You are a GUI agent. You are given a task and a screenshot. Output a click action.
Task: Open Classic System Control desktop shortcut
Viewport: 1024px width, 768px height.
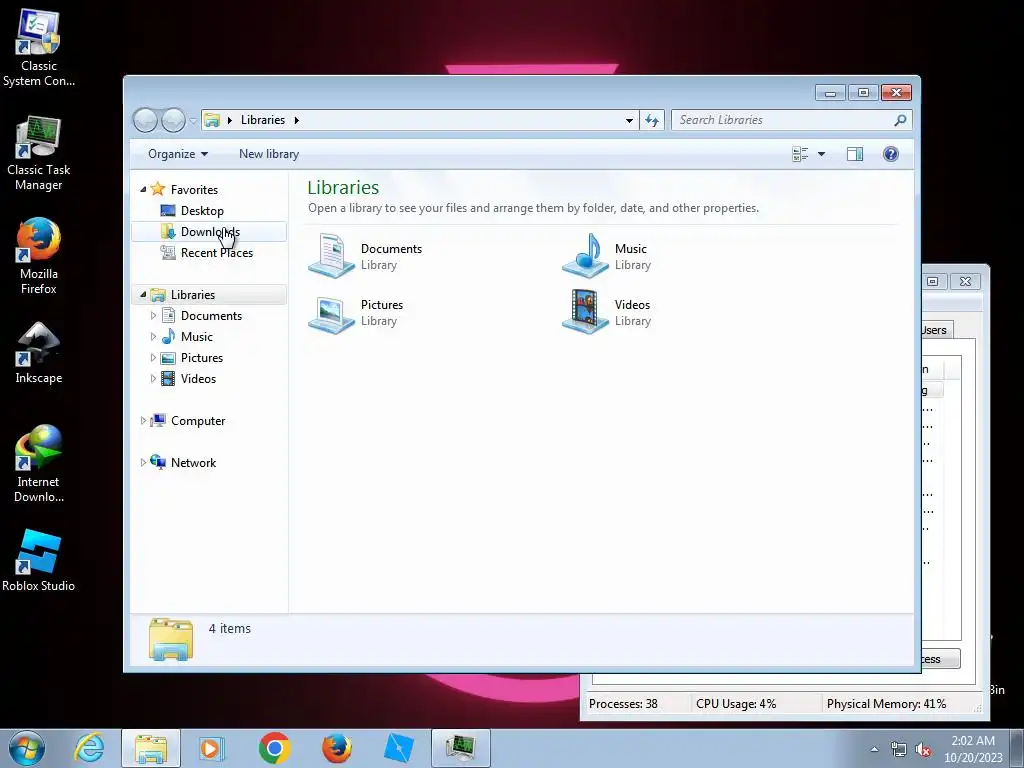point(39,48)
